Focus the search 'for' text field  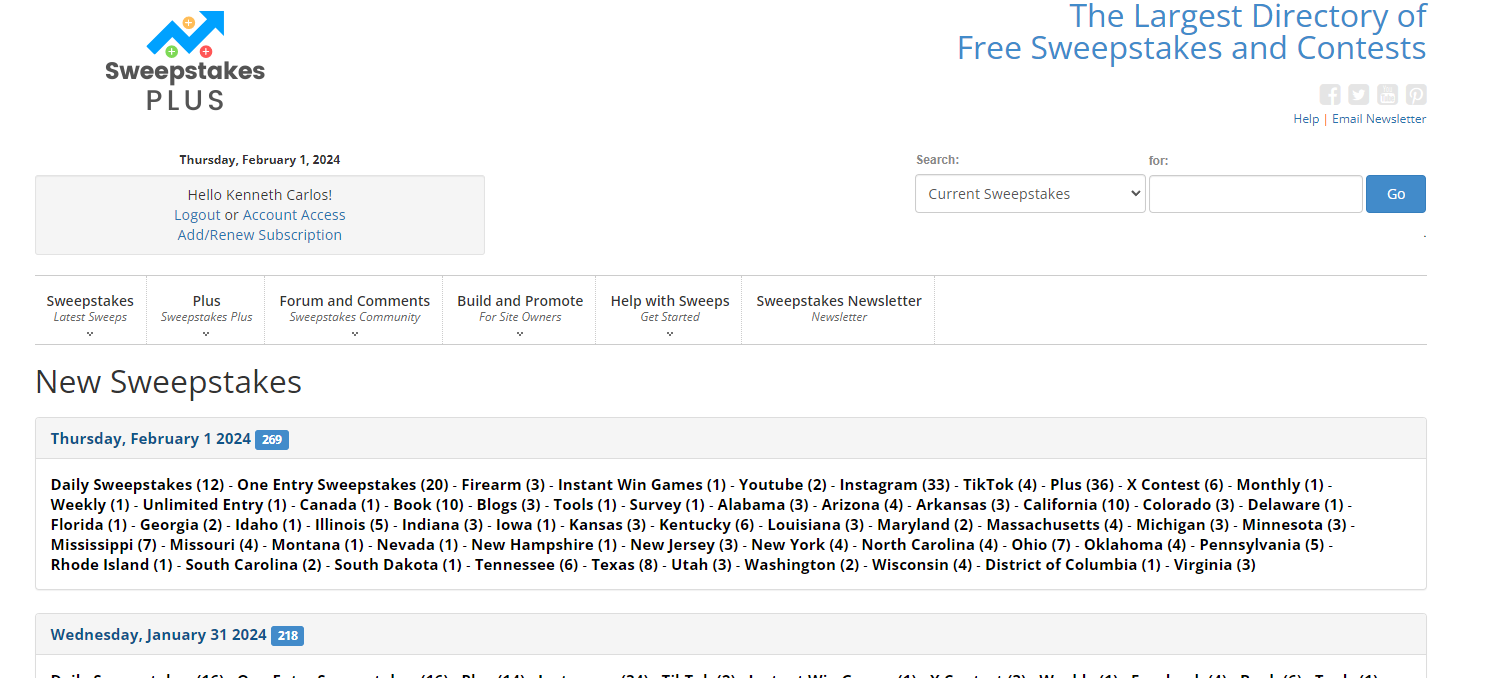(x=1255, y=194)
